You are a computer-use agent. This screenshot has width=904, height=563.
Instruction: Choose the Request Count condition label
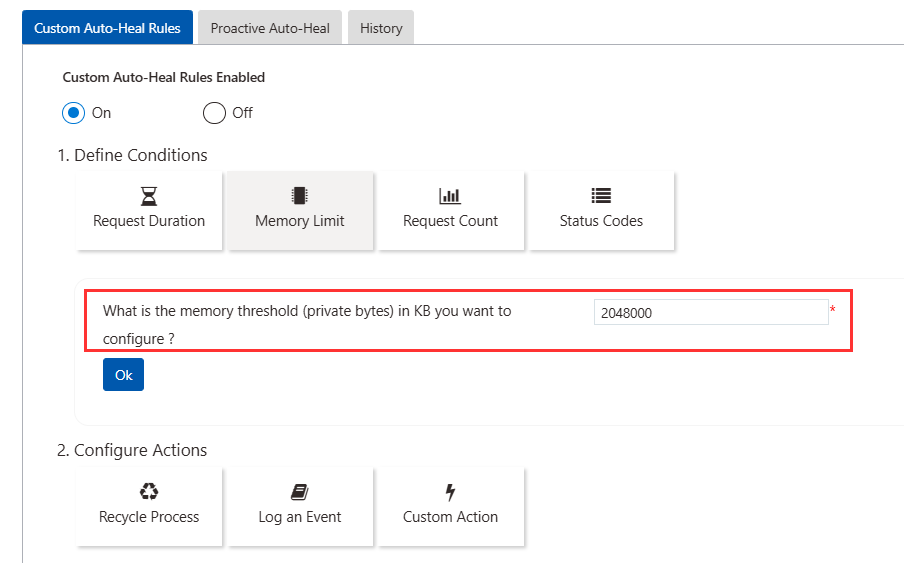450,221
